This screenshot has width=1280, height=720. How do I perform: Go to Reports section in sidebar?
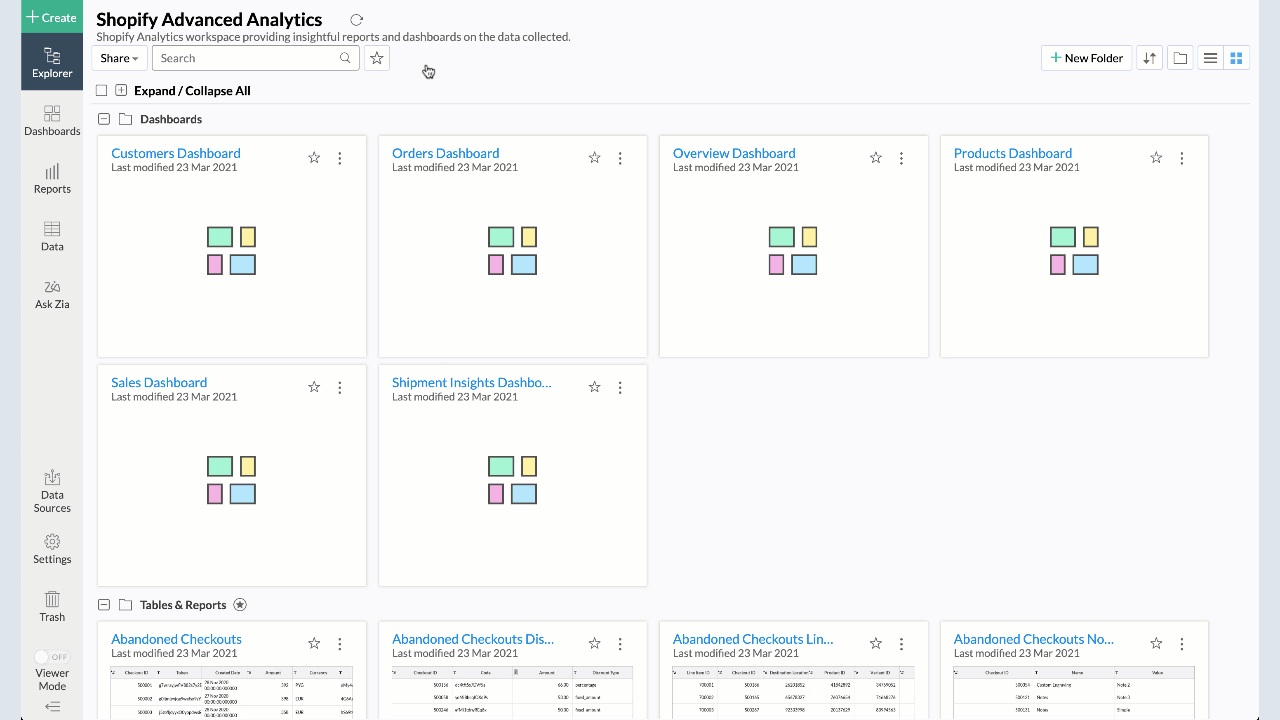tap(52, 179)
